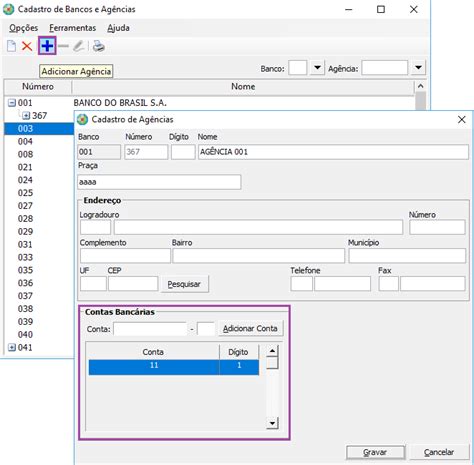
Task: Close the Cadastro de Agências dialog
Action: (461, 119)
